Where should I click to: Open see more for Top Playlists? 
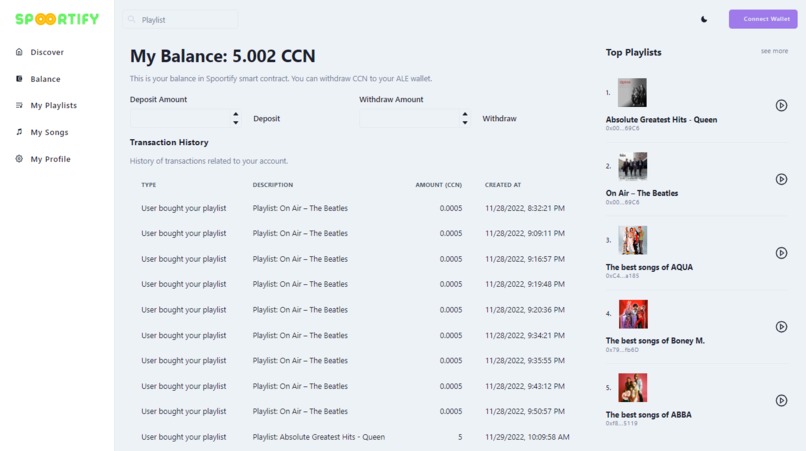click(774, 51)
